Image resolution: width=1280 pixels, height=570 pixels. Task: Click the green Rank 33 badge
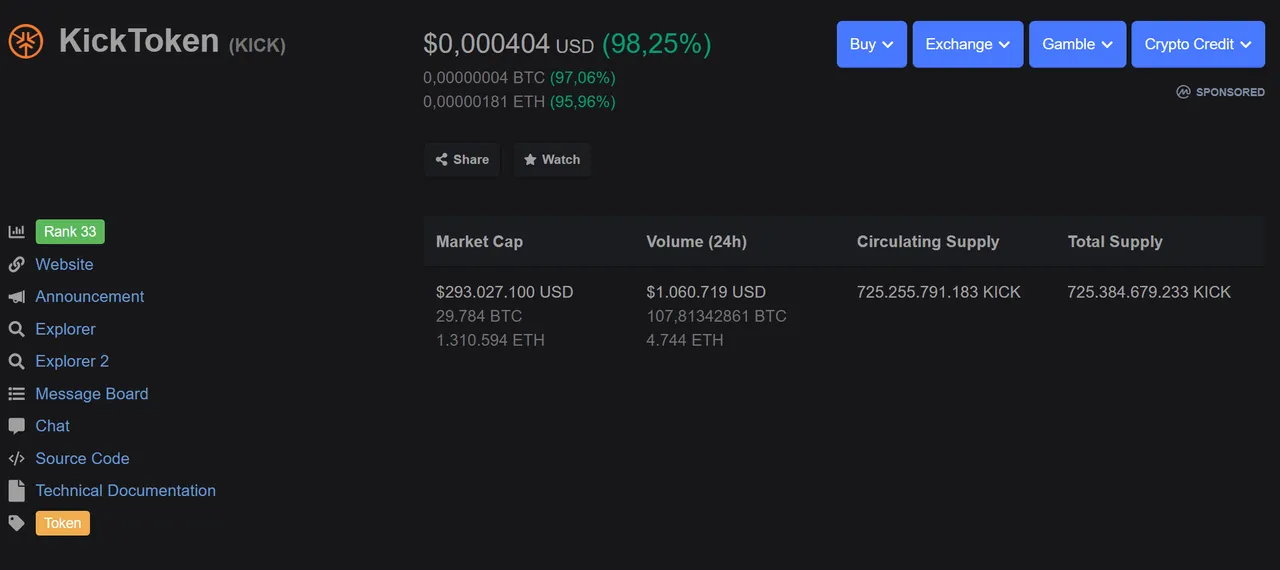70,232
